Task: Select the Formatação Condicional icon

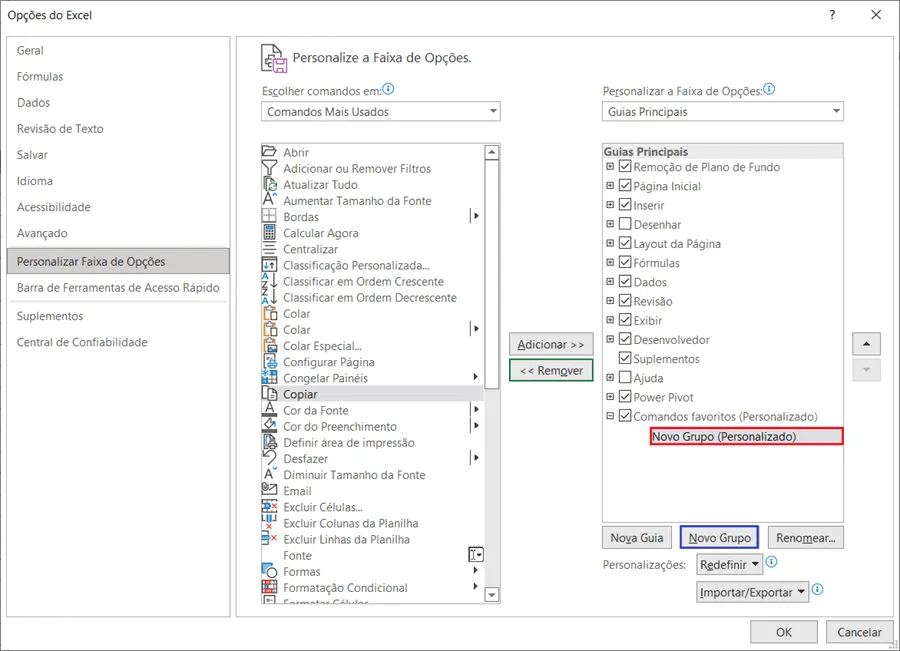Action: pyautogui.click(x=269, y=587)
